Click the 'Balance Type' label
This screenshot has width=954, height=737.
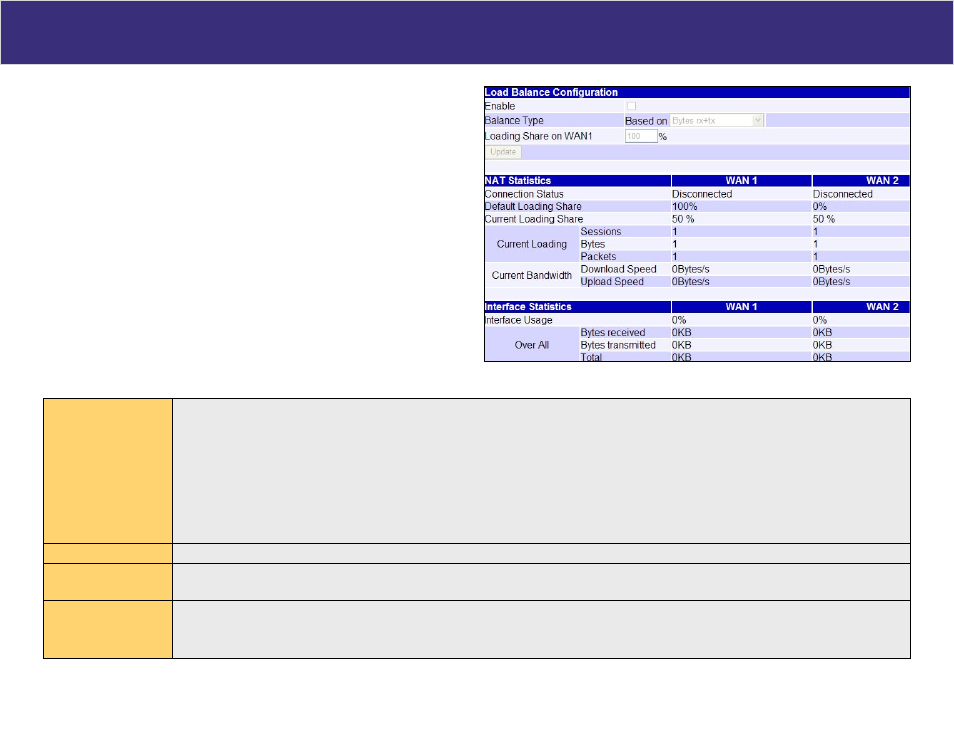pos(514,121)
